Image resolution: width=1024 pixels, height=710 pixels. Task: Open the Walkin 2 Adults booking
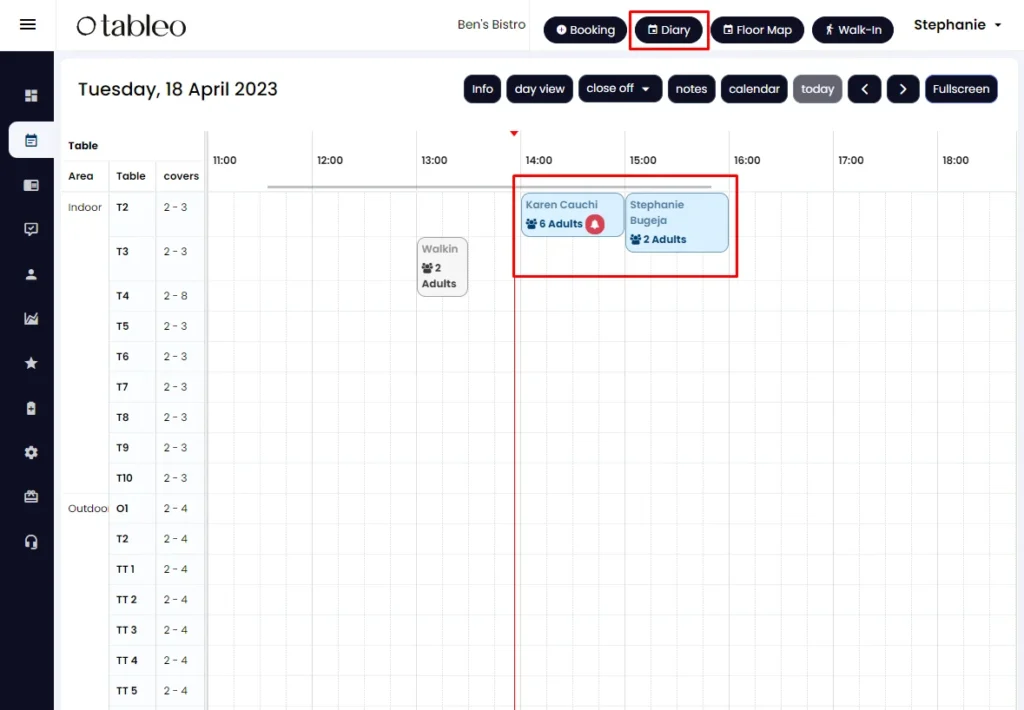(x=442, y=266)
